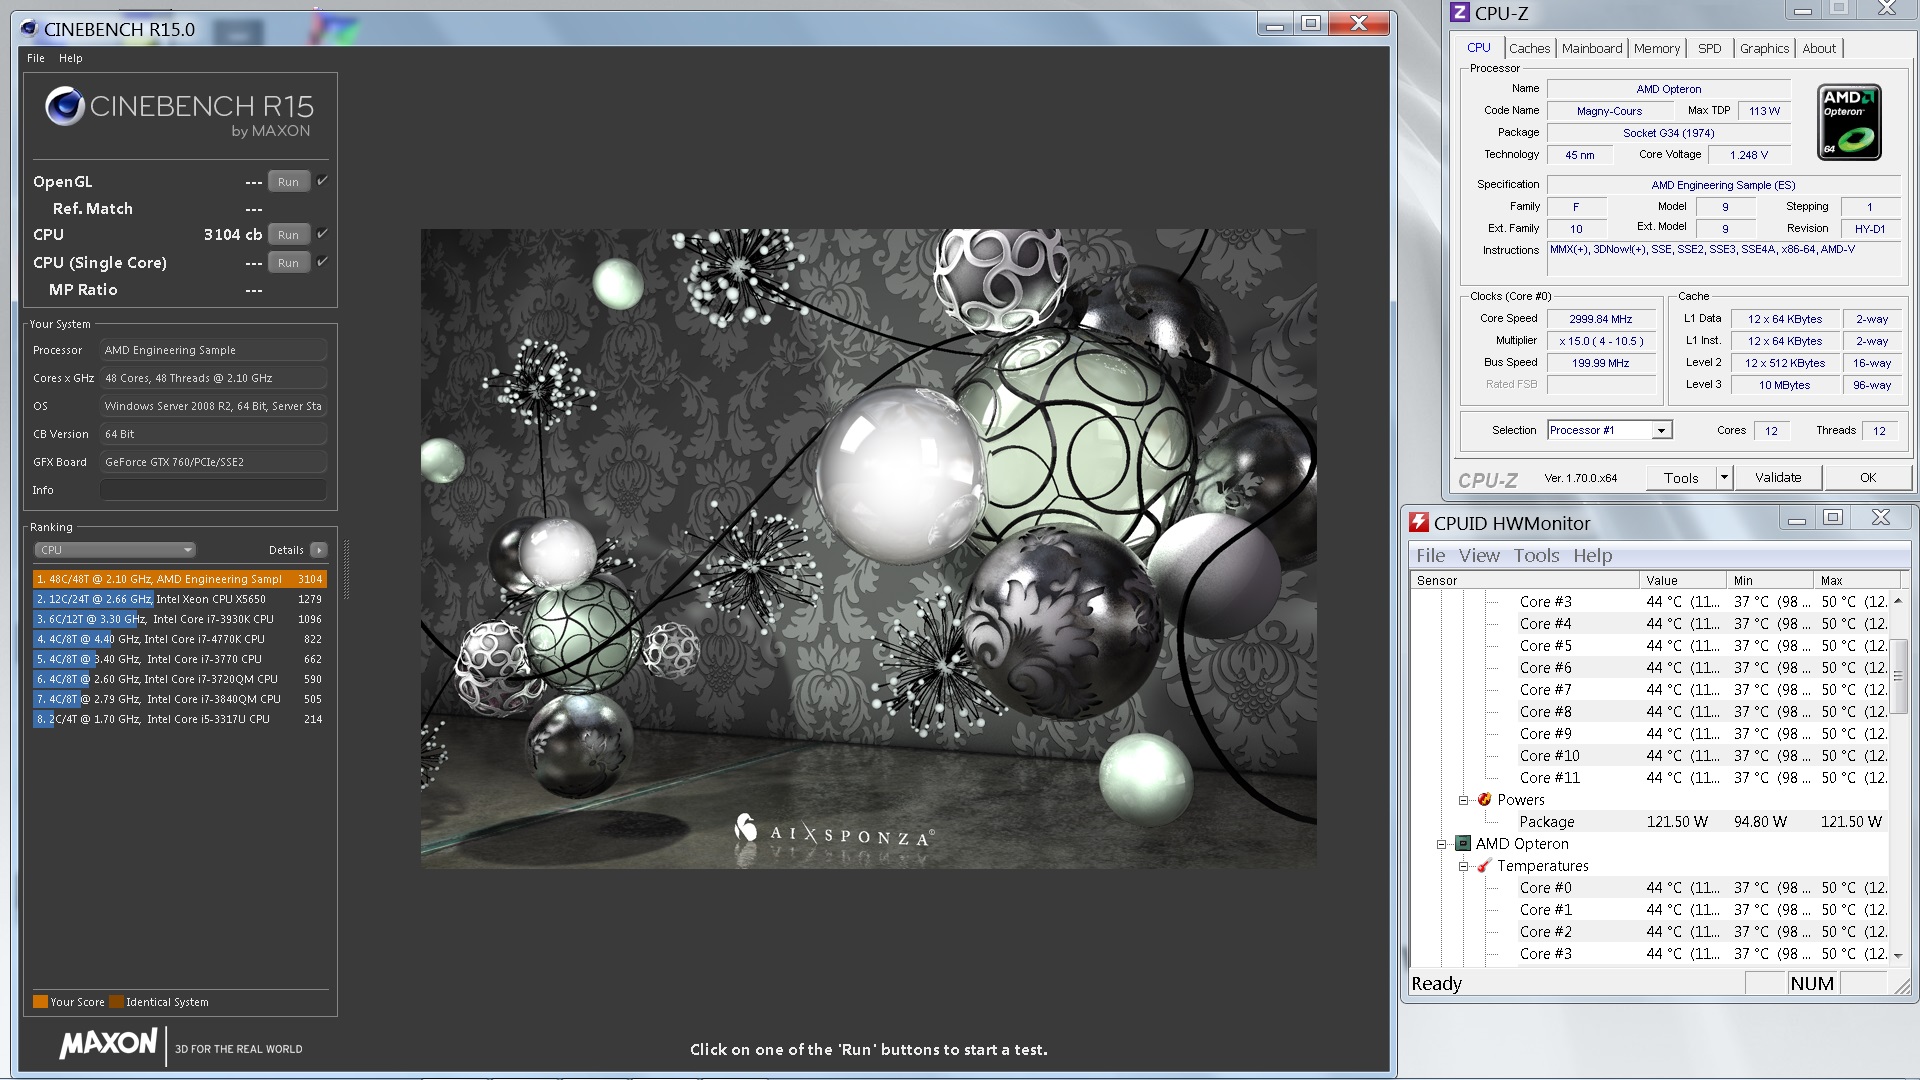Run the CPU benchmark test
The height and width of the screenshot is (1080, 1920).
[x=288, y=235]
